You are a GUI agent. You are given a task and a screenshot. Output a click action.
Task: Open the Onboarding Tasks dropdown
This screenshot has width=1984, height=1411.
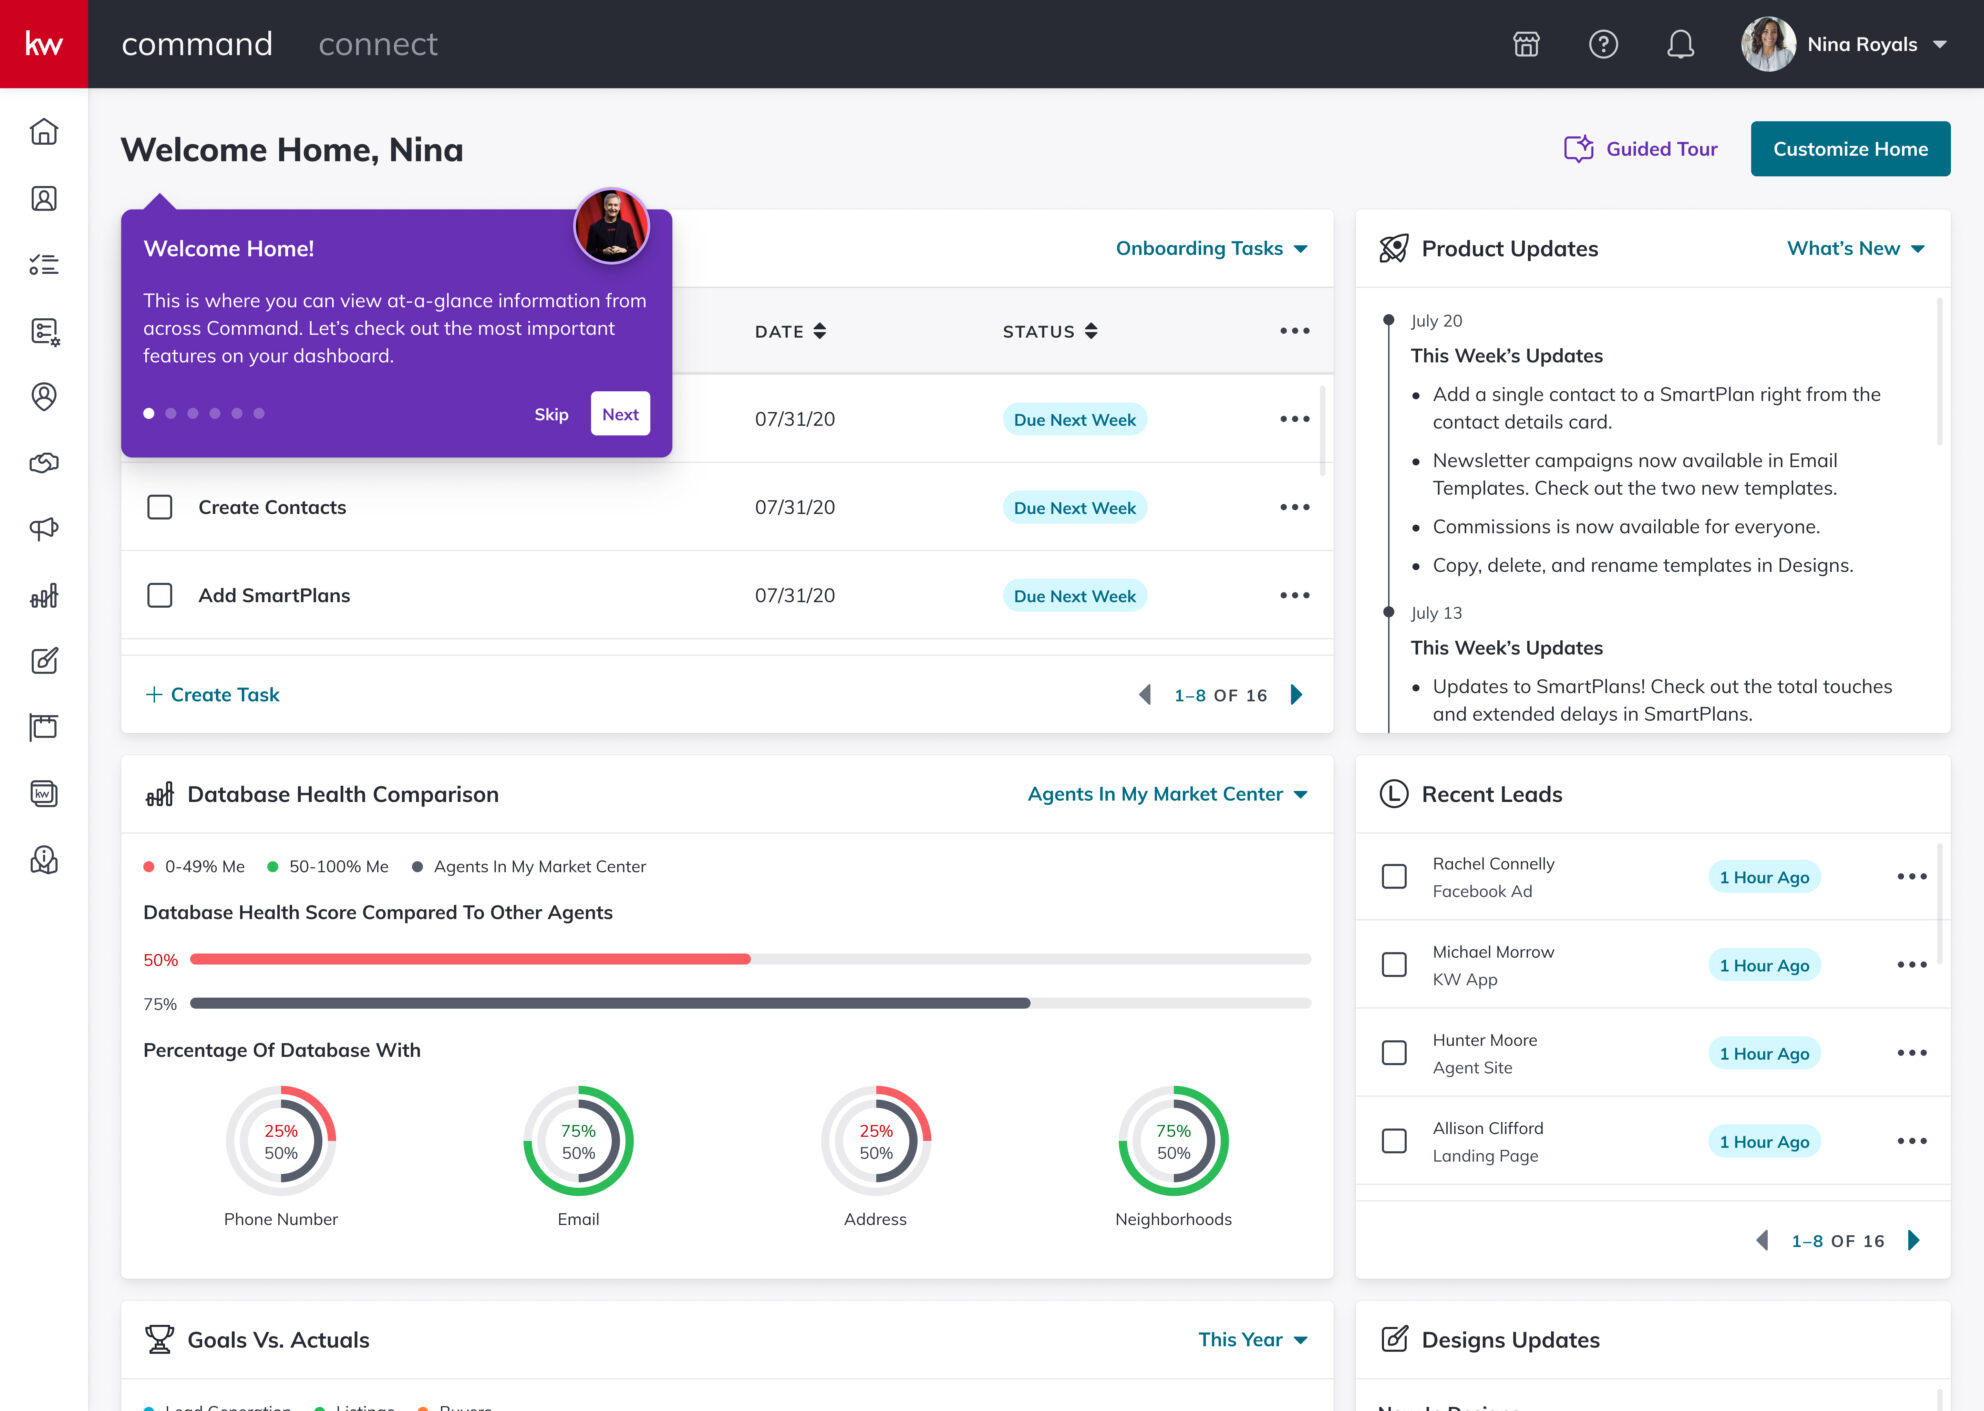1211,248
